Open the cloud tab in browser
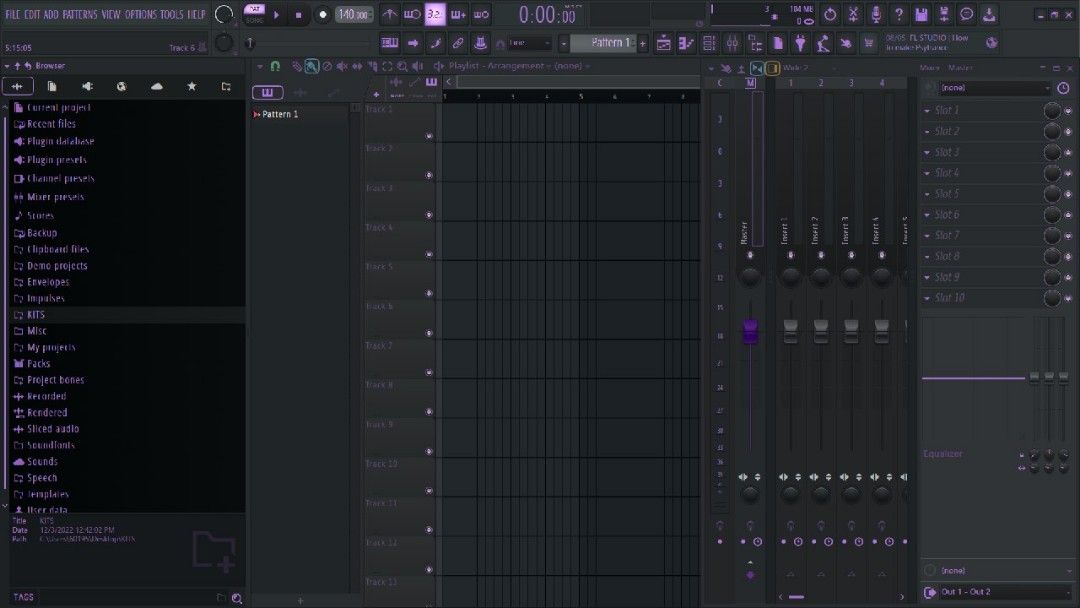The width and height of the screenshot is (1080, 608). (157, 87)
